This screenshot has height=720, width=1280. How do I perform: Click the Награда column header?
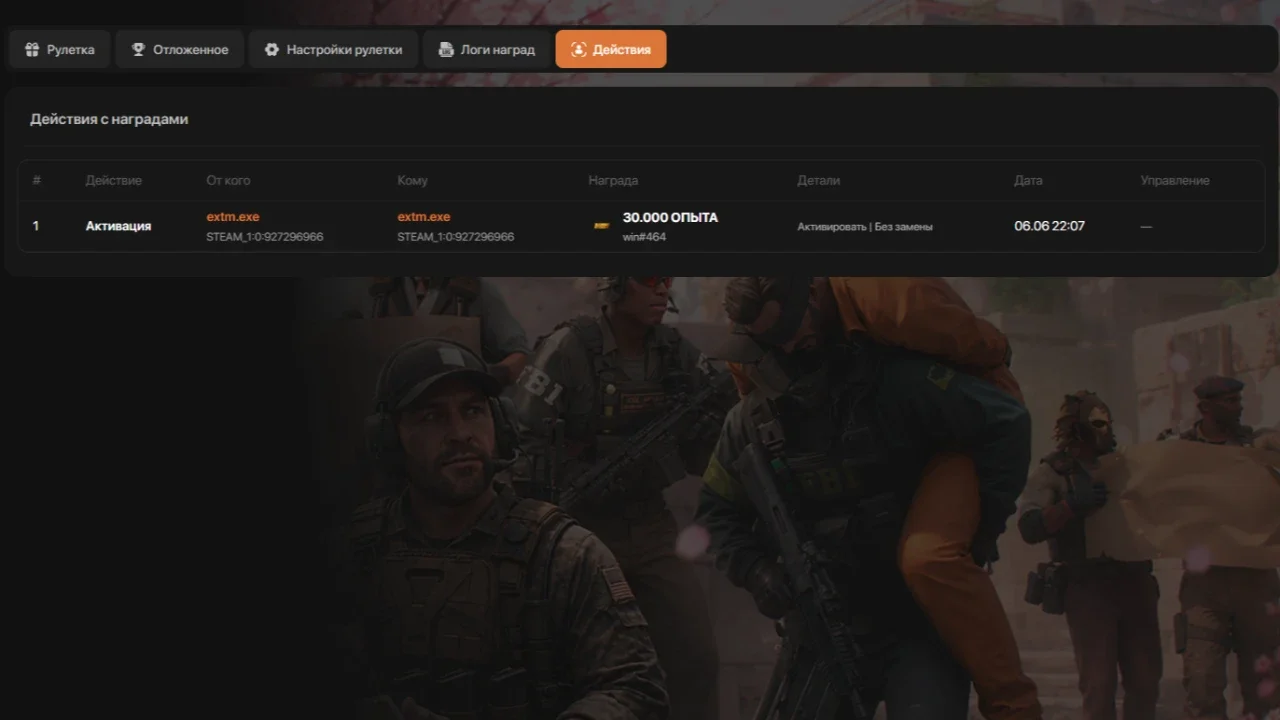tap(613, 181)
